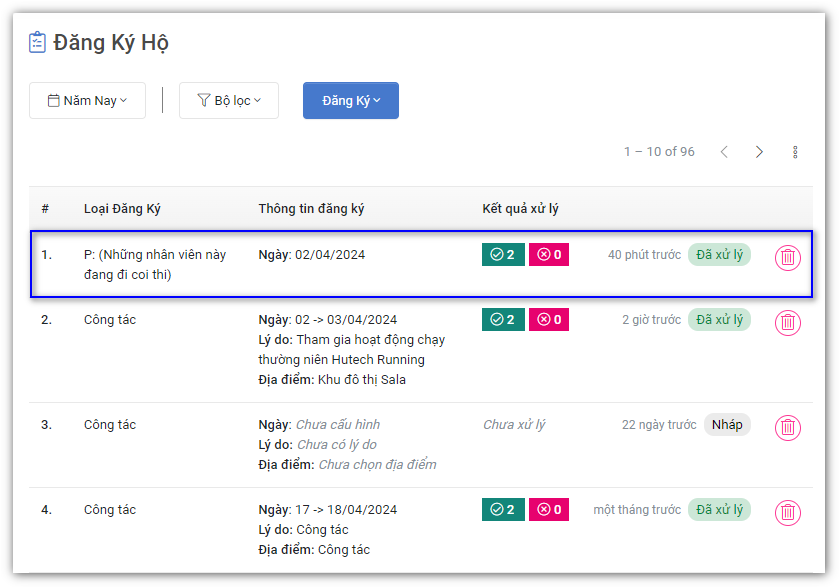Click the clipboard icon beside Đăng Ký Hộ
Screen dimensions: 839x587
click(x=38, y=42)
